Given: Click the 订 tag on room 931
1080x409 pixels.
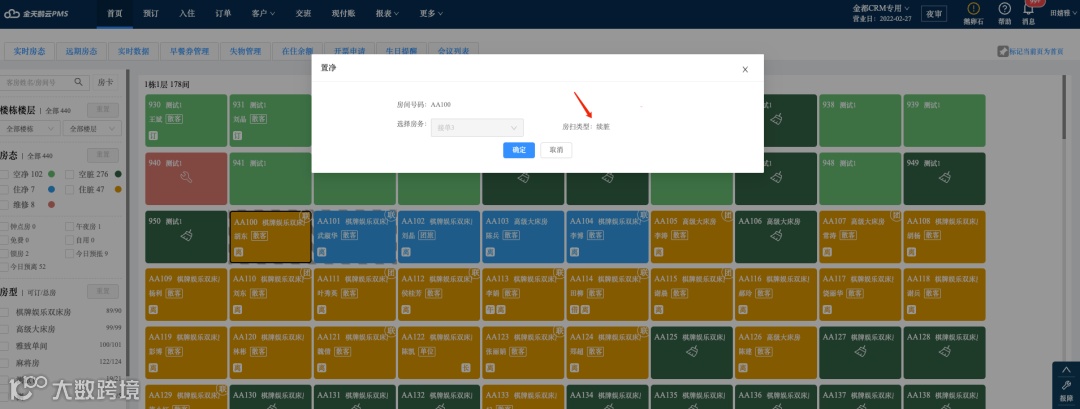Looking at the screenshot, I should click(x=238, y=136).
